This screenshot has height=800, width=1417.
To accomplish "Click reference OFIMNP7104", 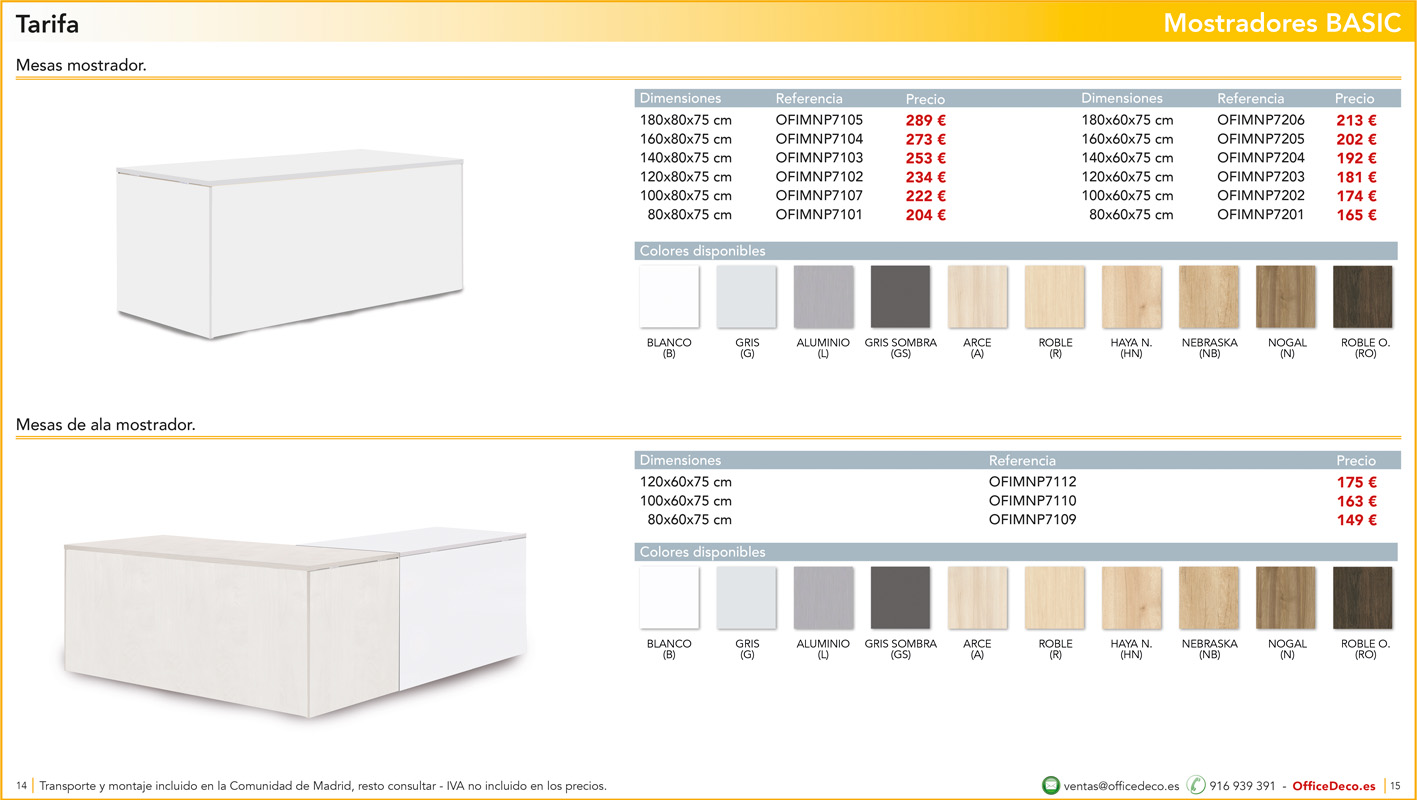I will click(x=819, y=139).
